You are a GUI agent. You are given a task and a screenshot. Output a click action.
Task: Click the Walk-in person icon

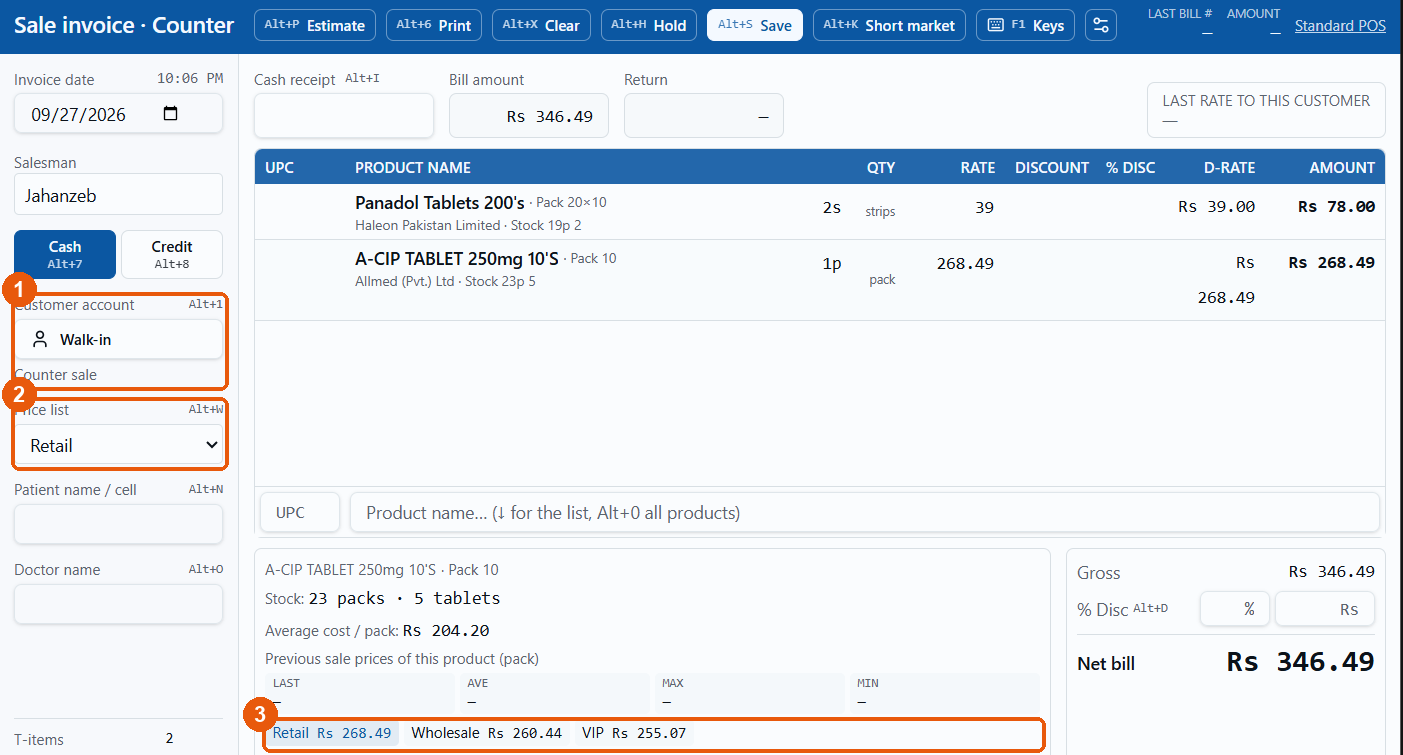coord(40,340)
